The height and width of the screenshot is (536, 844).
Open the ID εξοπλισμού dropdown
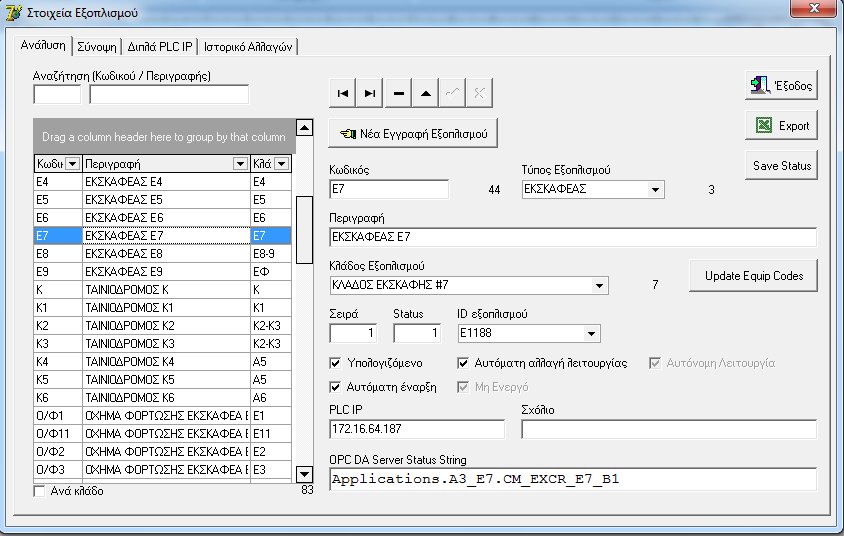click(x=591, y=334)
